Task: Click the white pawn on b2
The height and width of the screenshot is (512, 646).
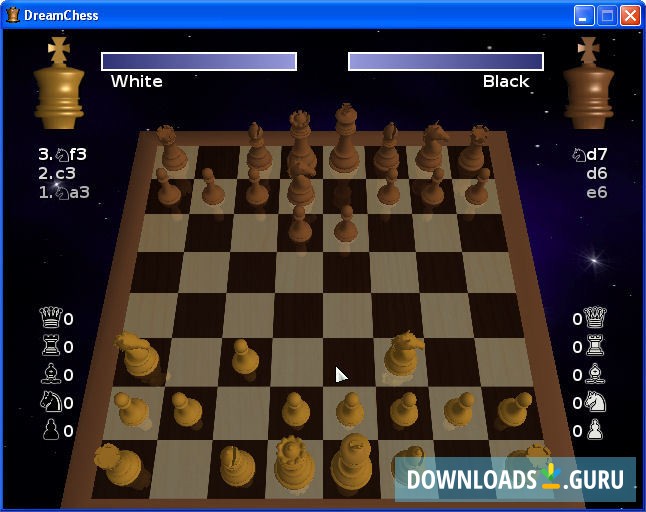Action: pyautogui.click(x=187, y=409)
